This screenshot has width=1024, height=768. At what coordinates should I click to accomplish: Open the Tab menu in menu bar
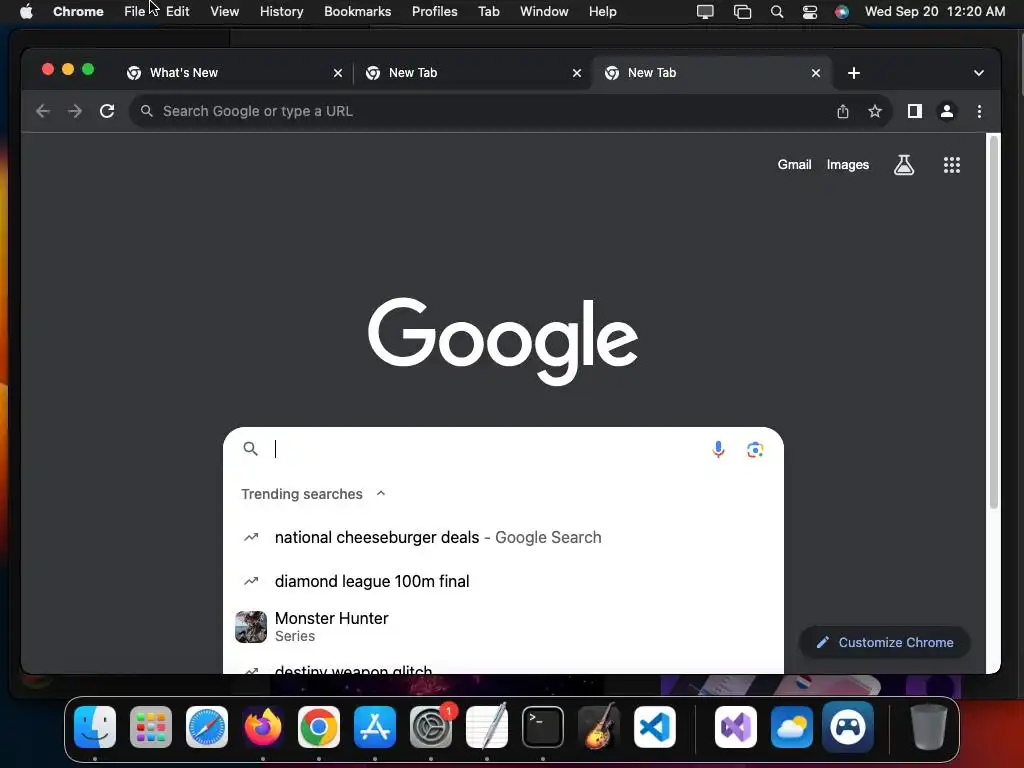(488, 12)
